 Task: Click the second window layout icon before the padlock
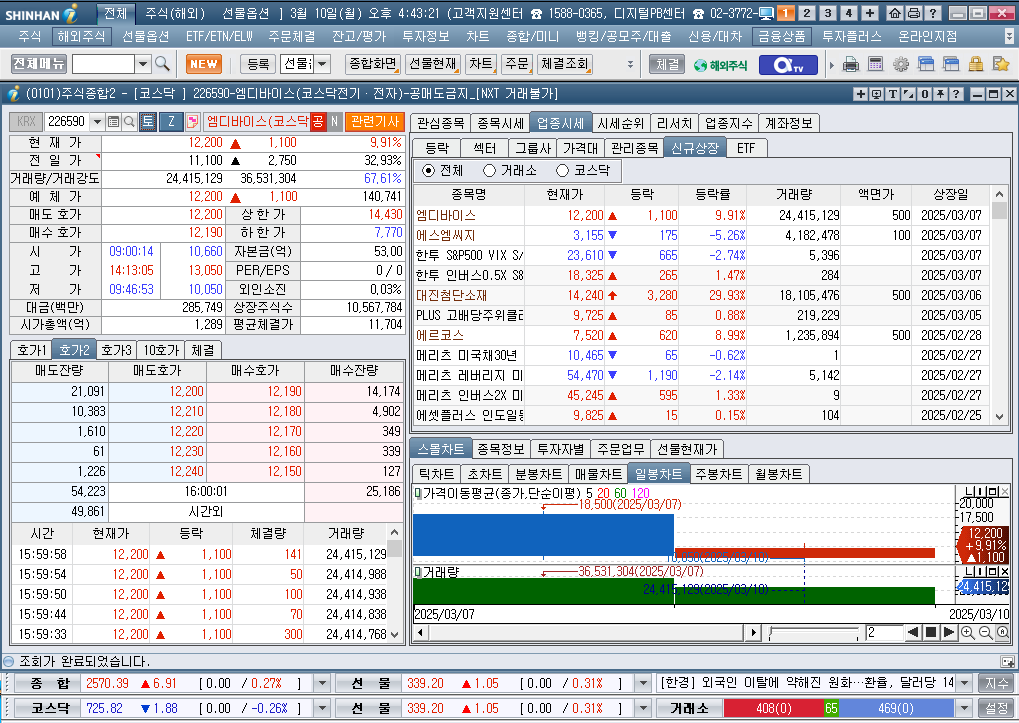950,64
